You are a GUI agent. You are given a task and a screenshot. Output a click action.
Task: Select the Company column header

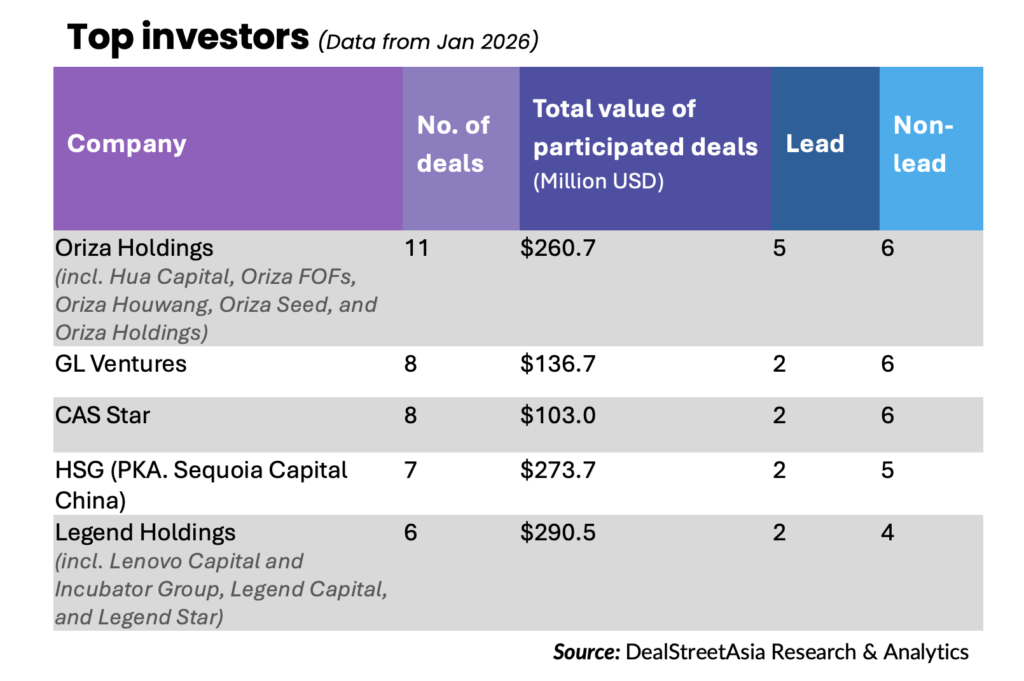click(127, 144)
